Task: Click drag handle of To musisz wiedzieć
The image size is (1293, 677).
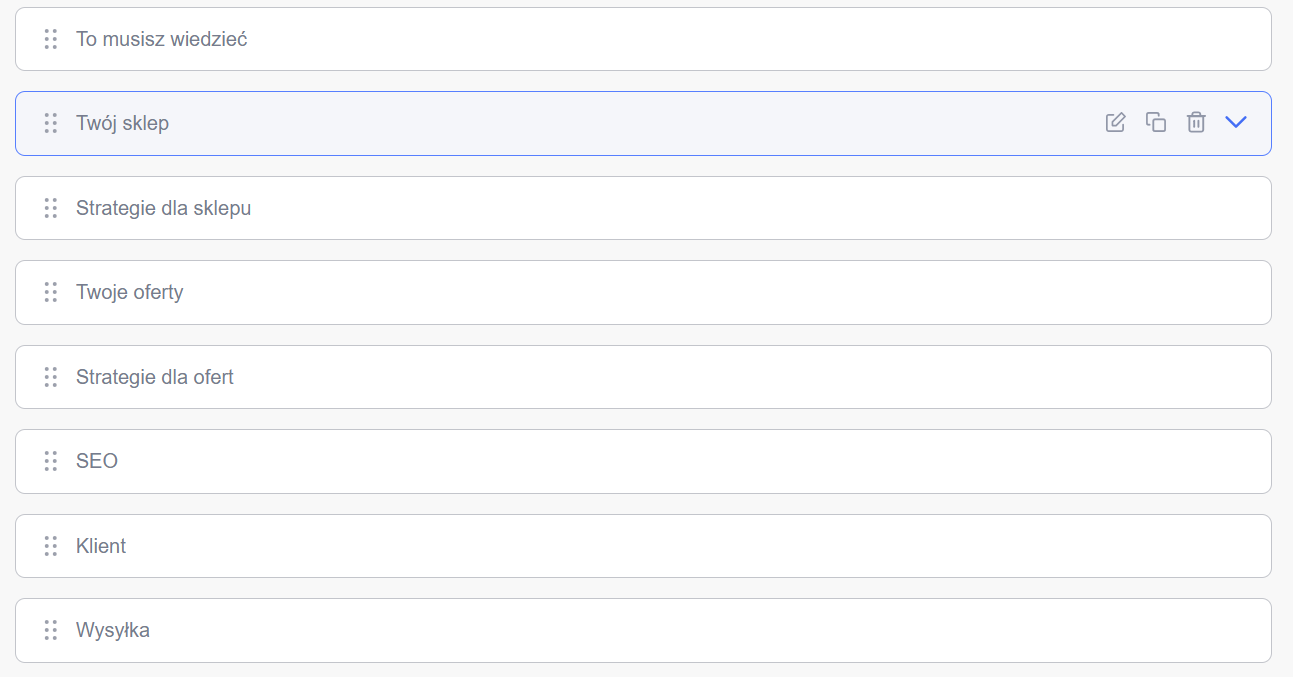Action: (51, 39)
